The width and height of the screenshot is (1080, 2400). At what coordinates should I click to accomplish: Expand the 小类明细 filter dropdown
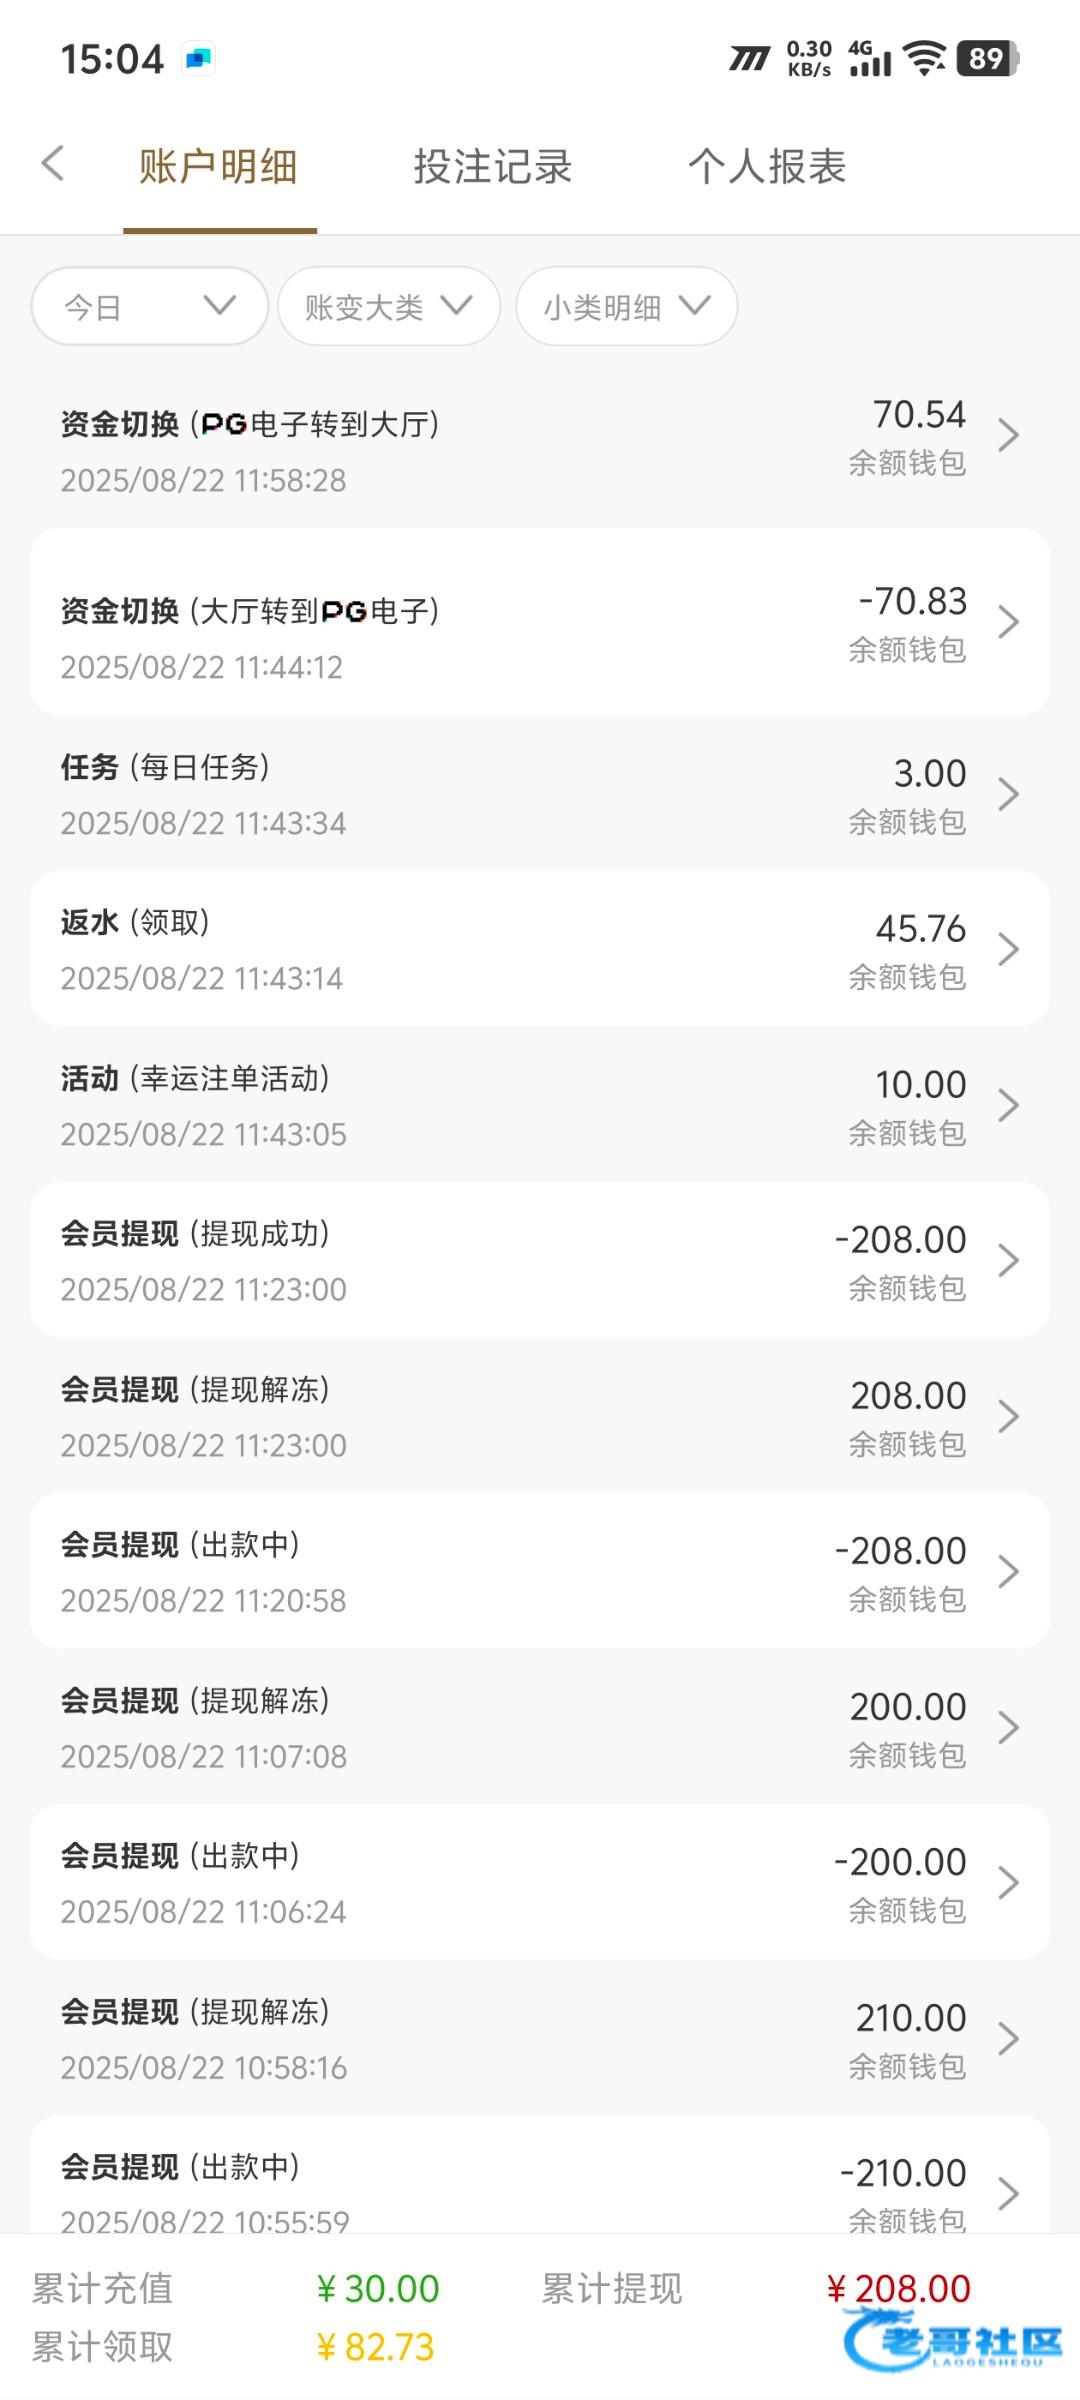[626, 306]
